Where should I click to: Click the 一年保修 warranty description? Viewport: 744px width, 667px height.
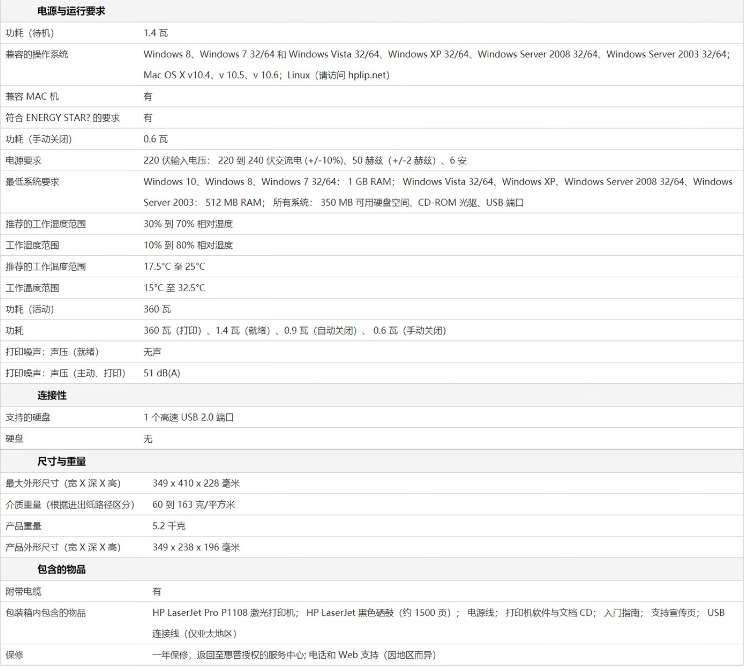click(x=294, y=655)
